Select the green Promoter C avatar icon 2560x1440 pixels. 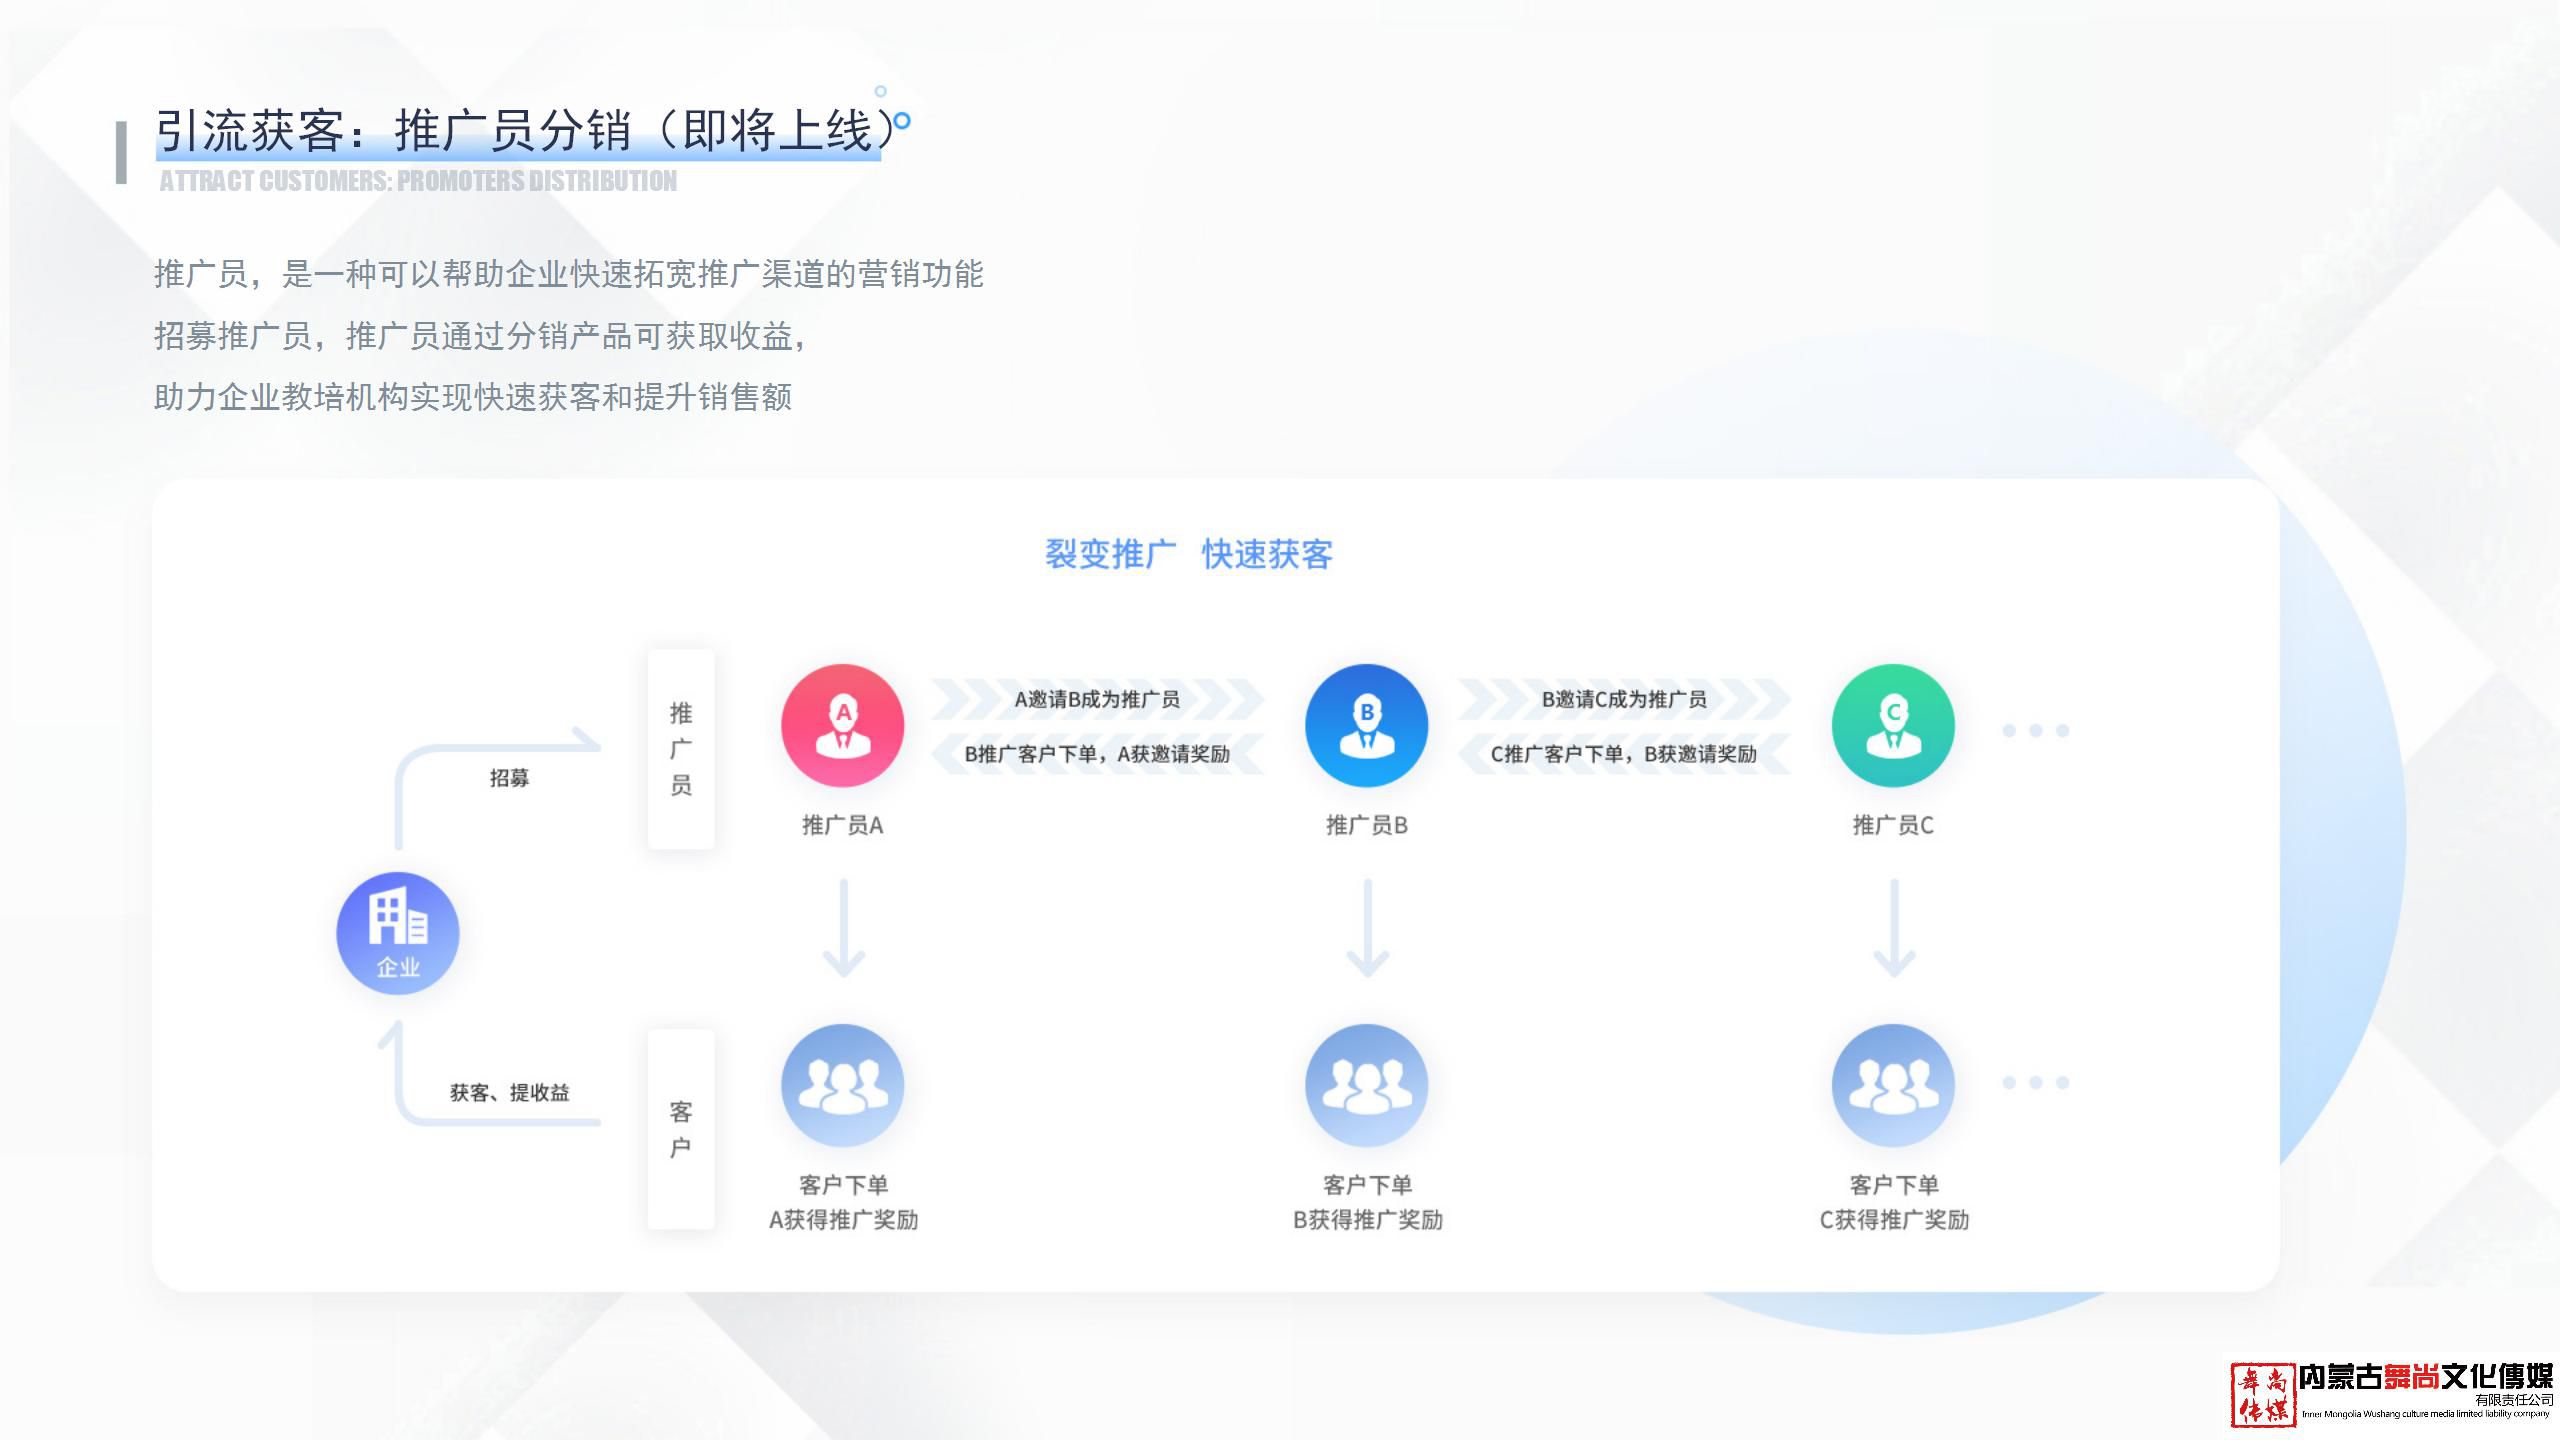1893,725
